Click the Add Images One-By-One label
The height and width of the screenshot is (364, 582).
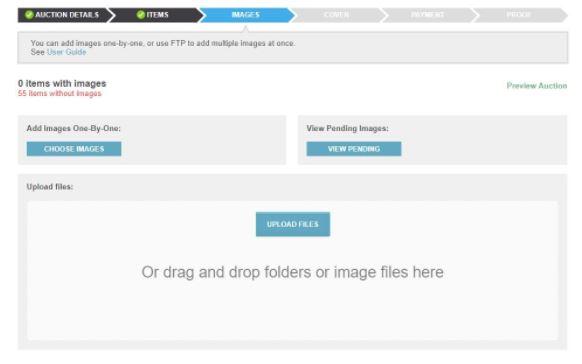(x=73, y=128)
